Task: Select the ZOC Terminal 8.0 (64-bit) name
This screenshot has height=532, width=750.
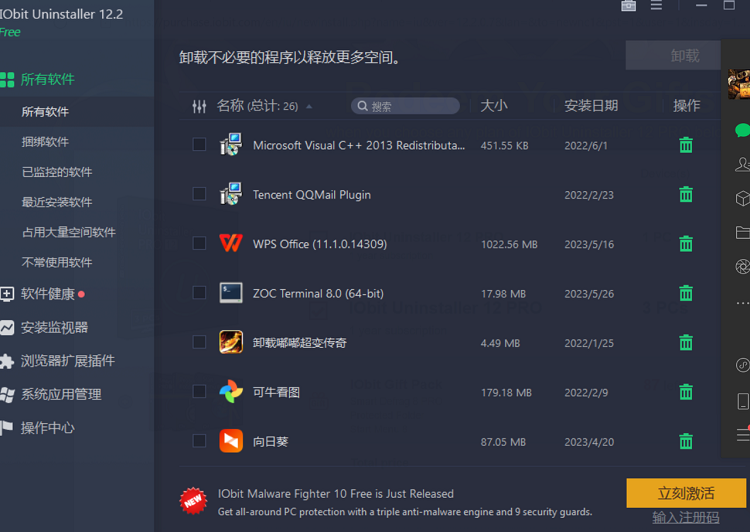Action: pyautogui.click(x=318, y=293)
